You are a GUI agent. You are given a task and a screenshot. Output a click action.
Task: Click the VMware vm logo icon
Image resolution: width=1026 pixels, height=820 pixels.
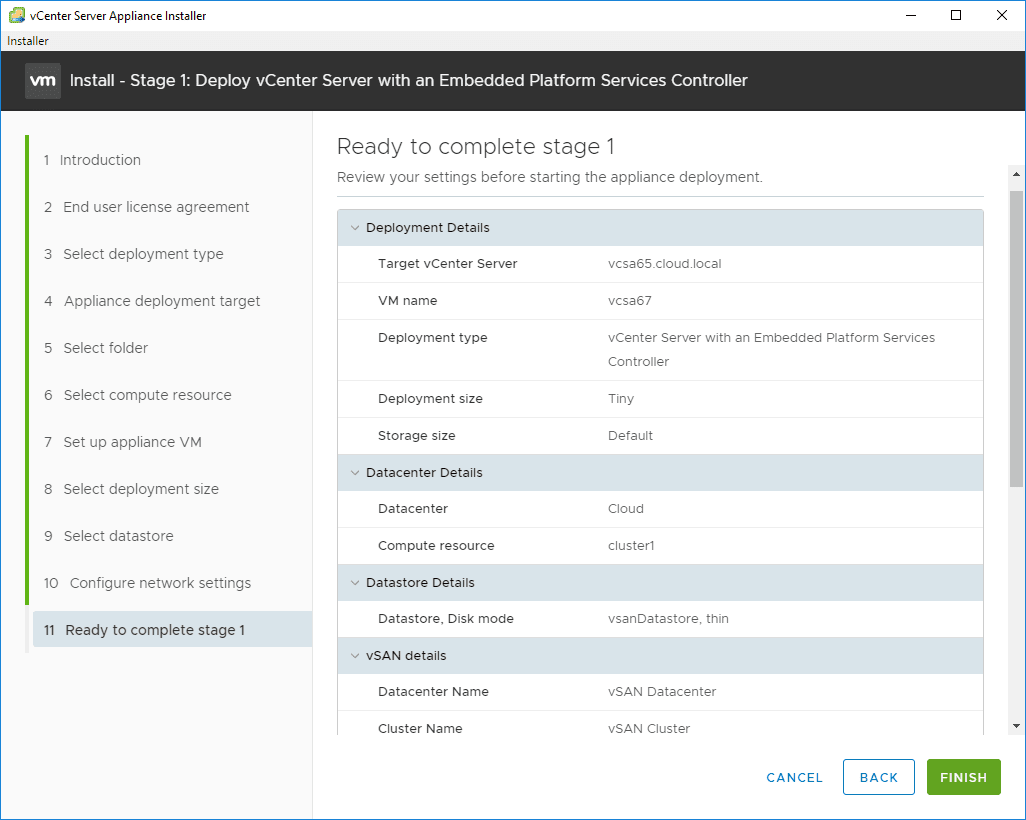pos(43,80)
